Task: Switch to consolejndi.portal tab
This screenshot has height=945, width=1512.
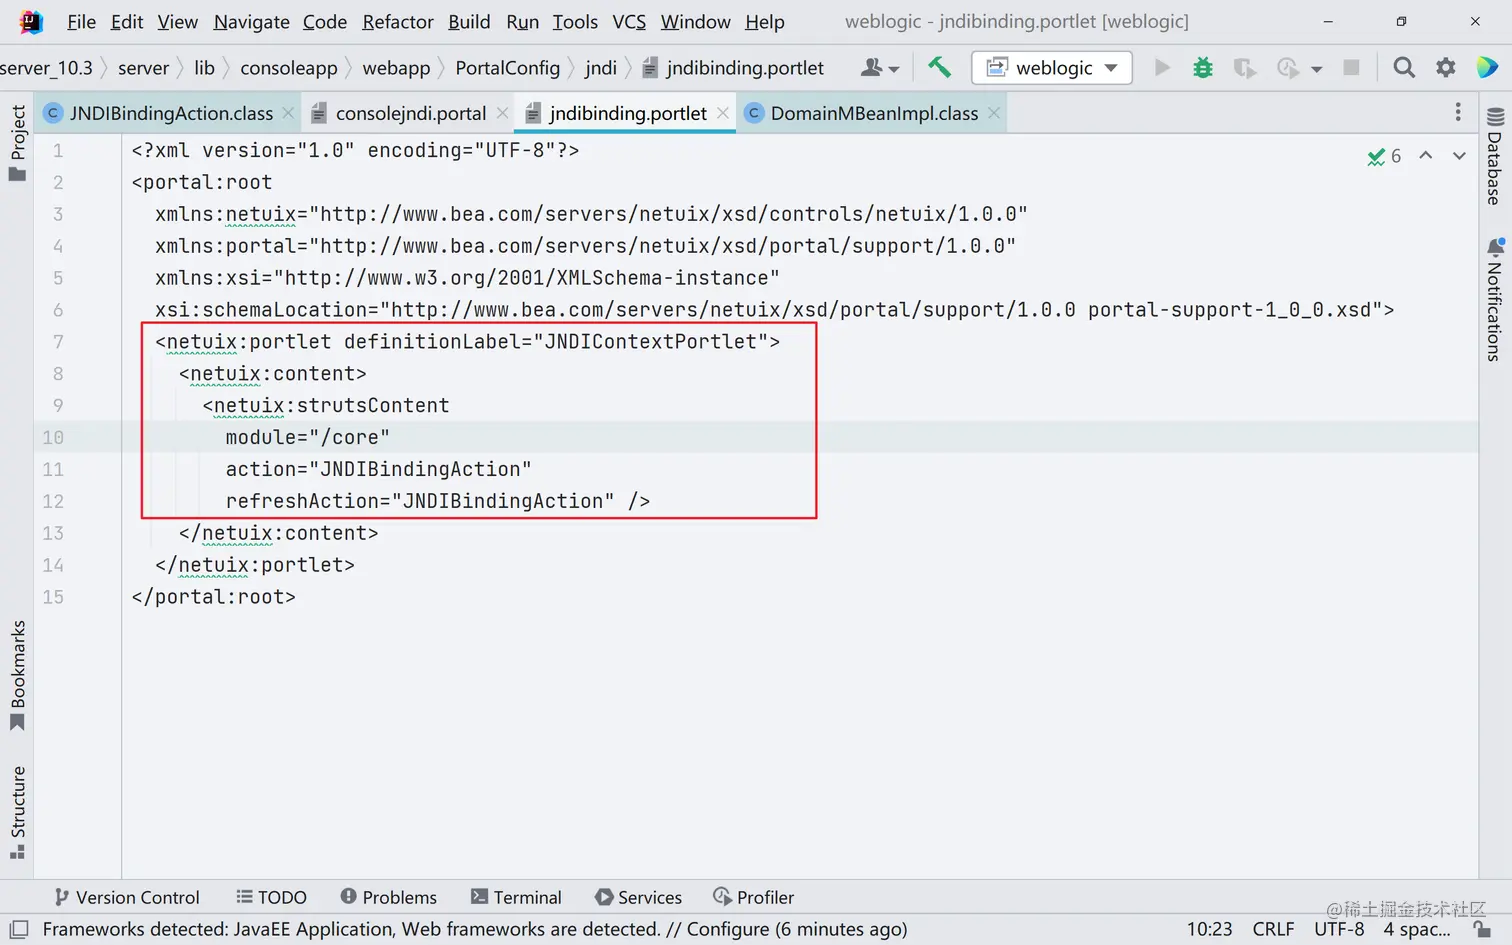Action: [411, 113]
